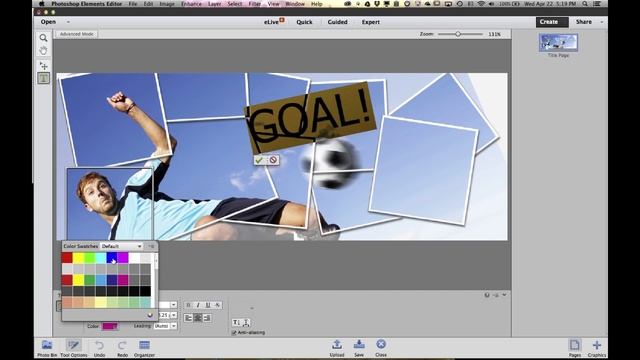Toggle the Anti-aliasing checkbox
This screenshot has width=640, height=360.
[x=234, y=333]
